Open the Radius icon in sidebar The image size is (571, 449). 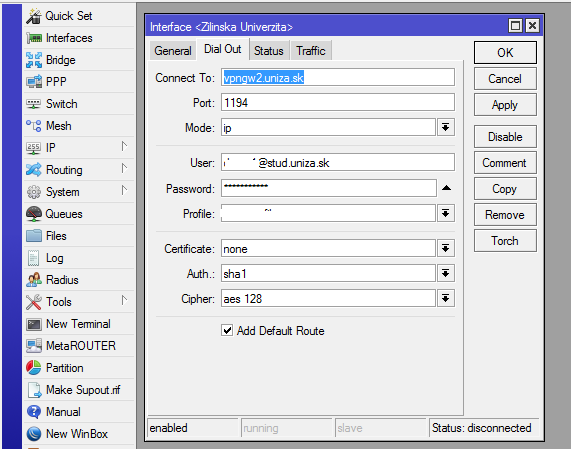(34, 280)
